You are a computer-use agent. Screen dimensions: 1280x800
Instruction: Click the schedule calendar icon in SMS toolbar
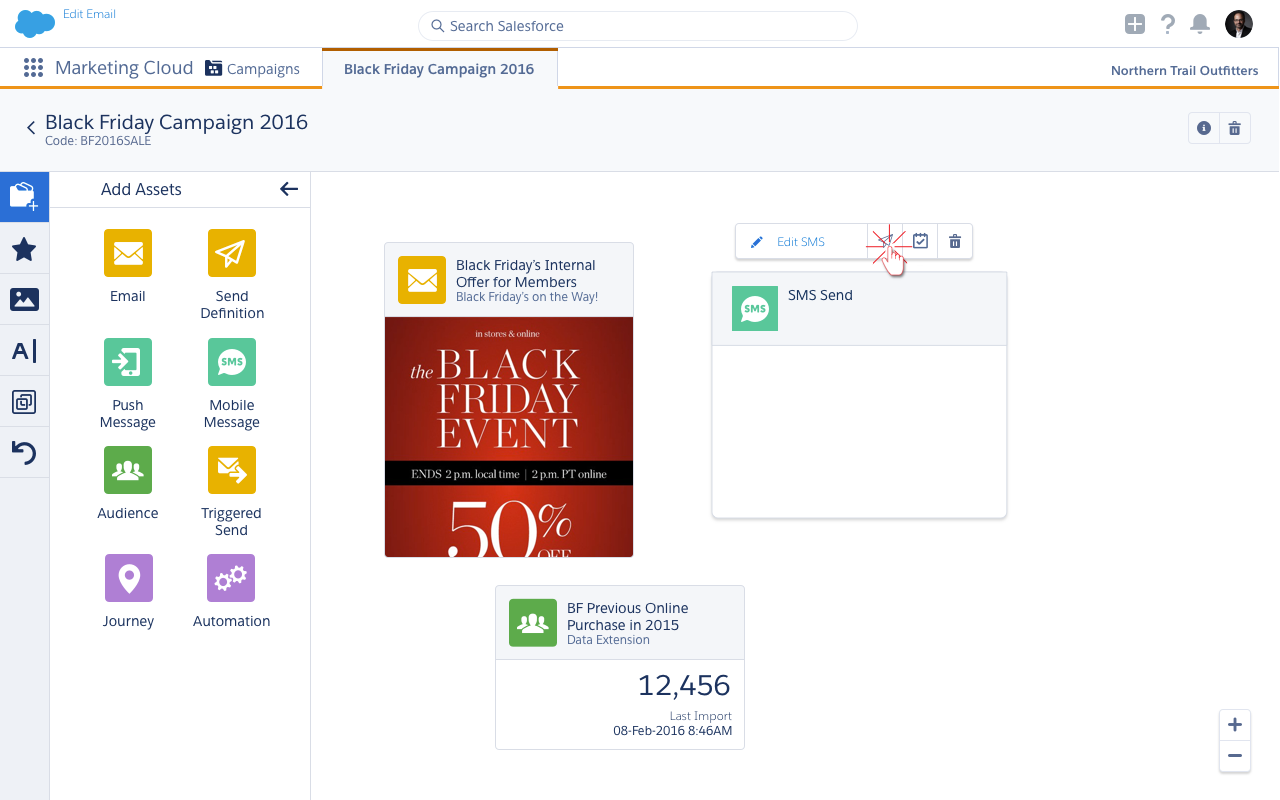[921, 241]
